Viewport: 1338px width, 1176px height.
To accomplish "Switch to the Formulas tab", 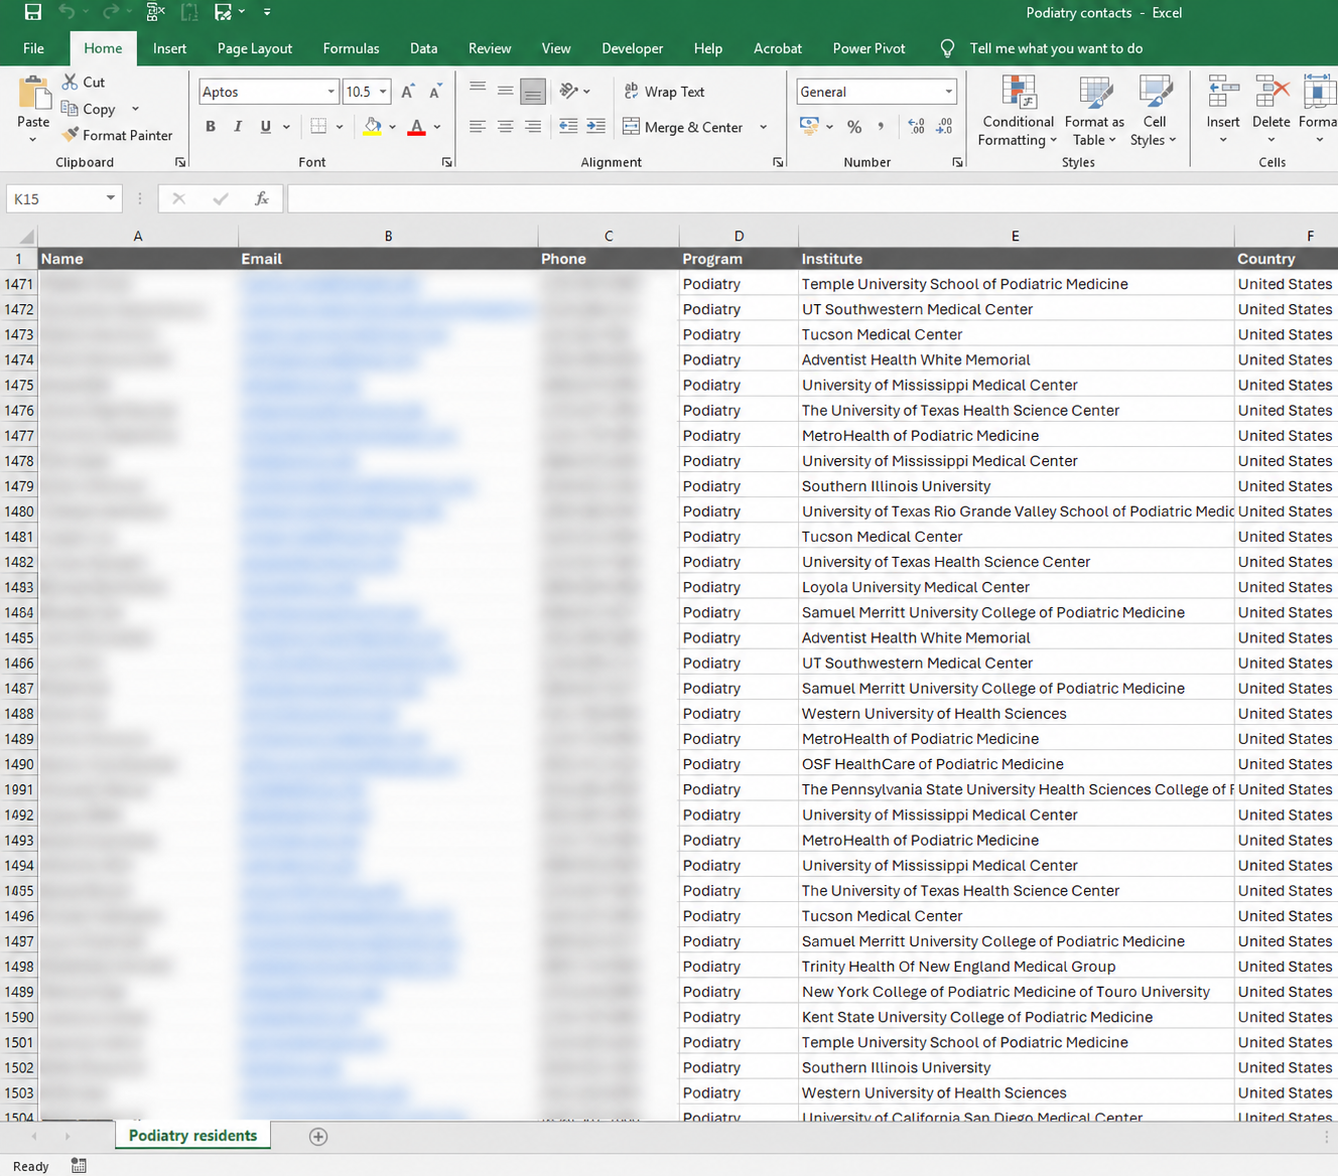I will pos(351,48).
